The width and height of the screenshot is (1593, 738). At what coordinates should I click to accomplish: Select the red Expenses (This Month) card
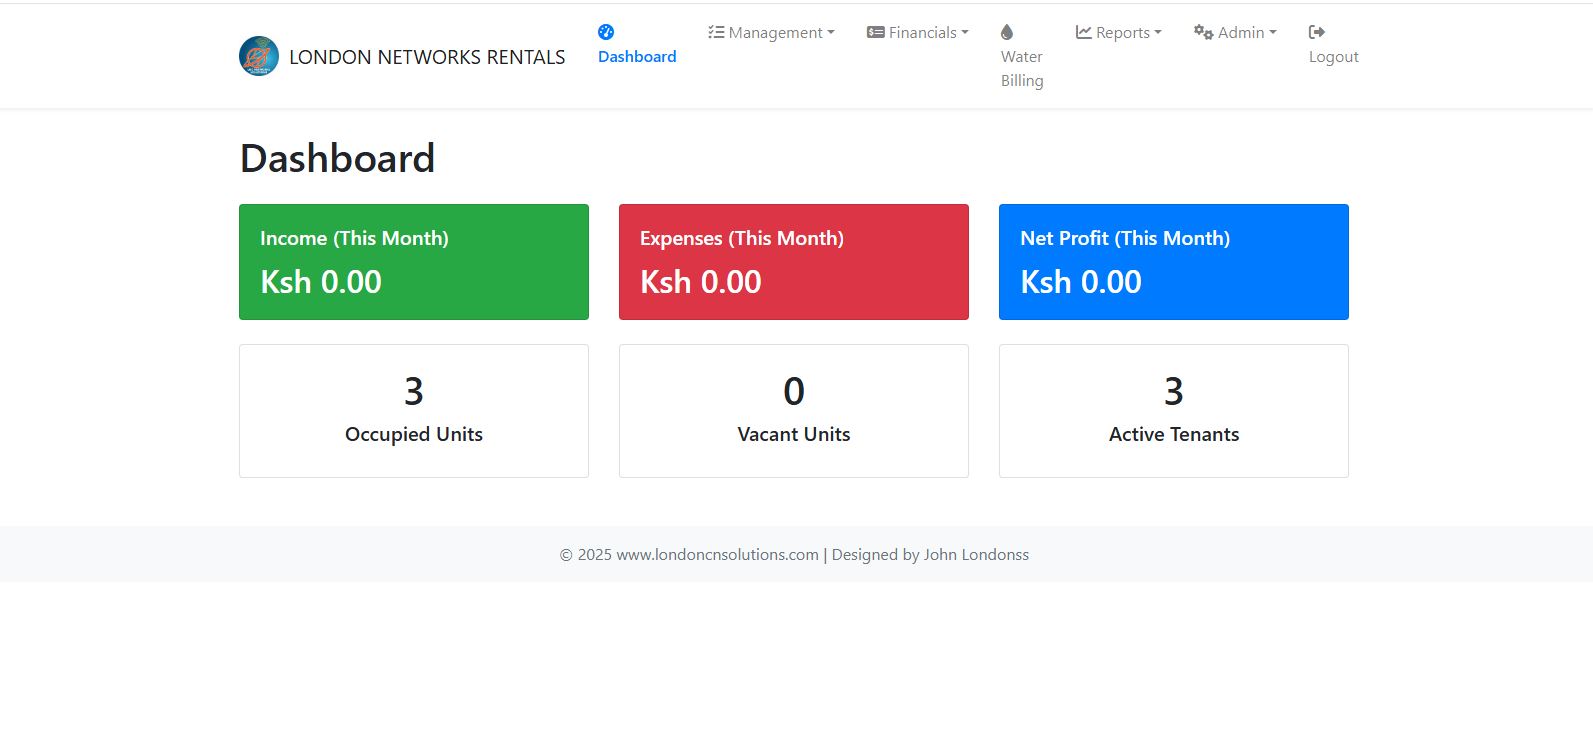794,262
